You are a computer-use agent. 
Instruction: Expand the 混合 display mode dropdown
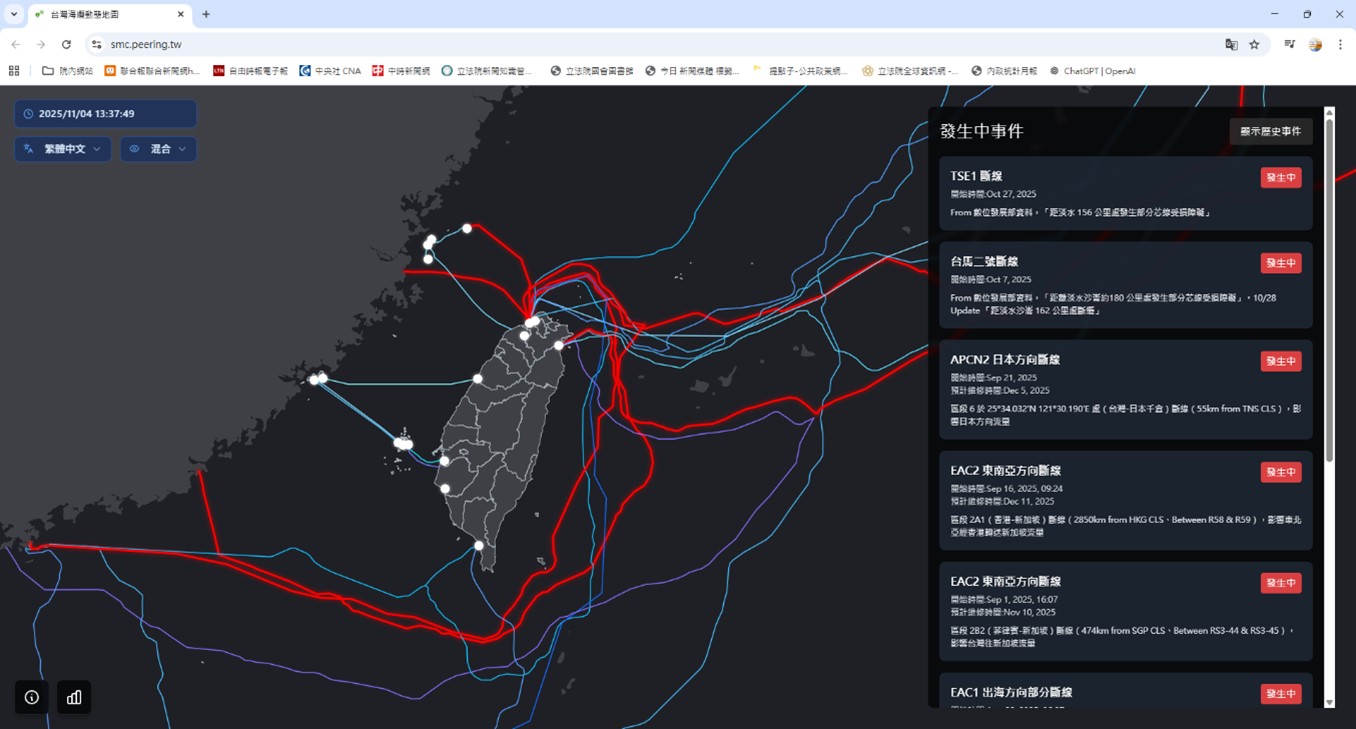[x=159, y=149]
